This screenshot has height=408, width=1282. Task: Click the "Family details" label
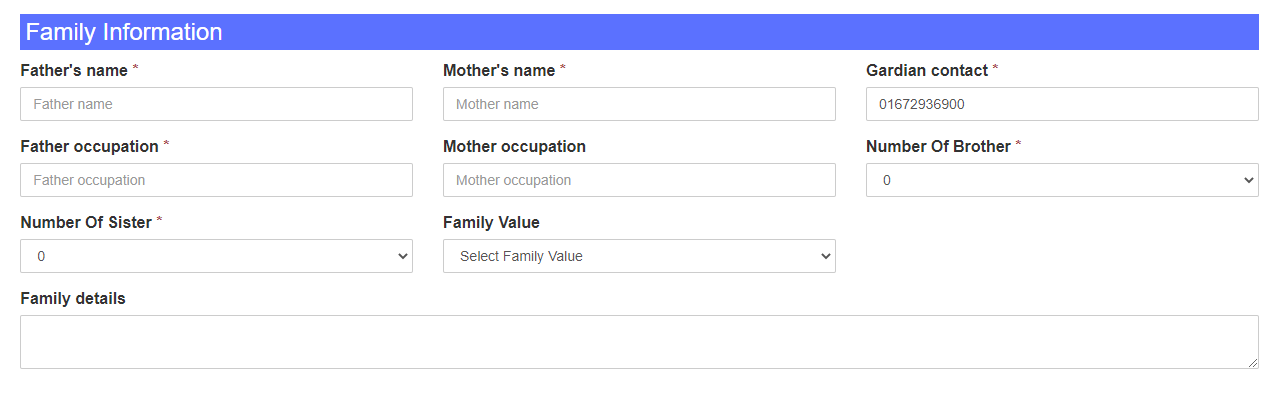73,298
